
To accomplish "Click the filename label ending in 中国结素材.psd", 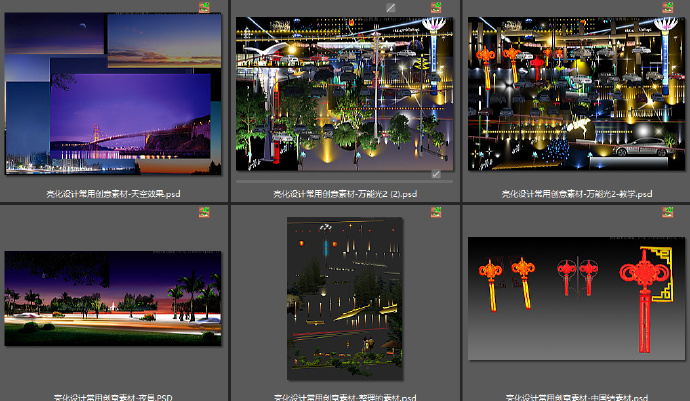I will (577, 397).
